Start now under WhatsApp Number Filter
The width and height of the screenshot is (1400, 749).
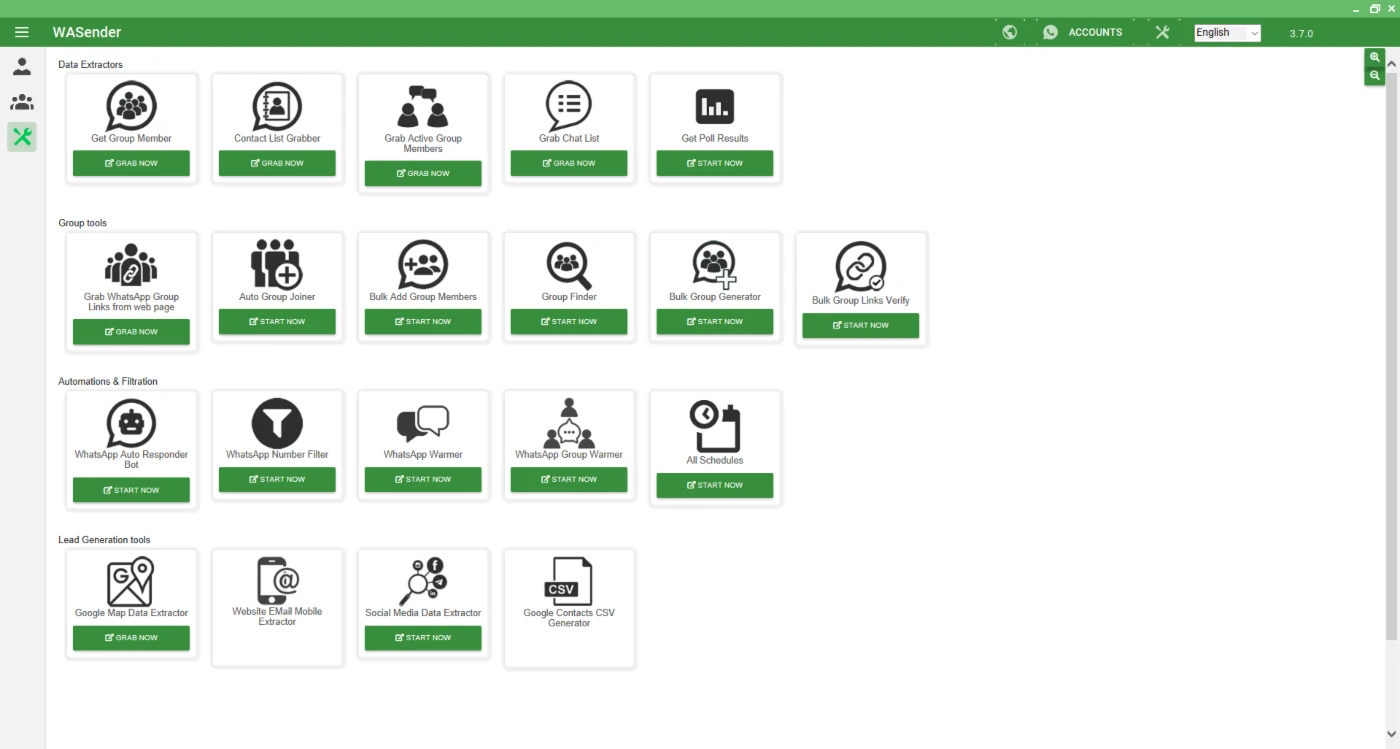(x=277, y=479)
